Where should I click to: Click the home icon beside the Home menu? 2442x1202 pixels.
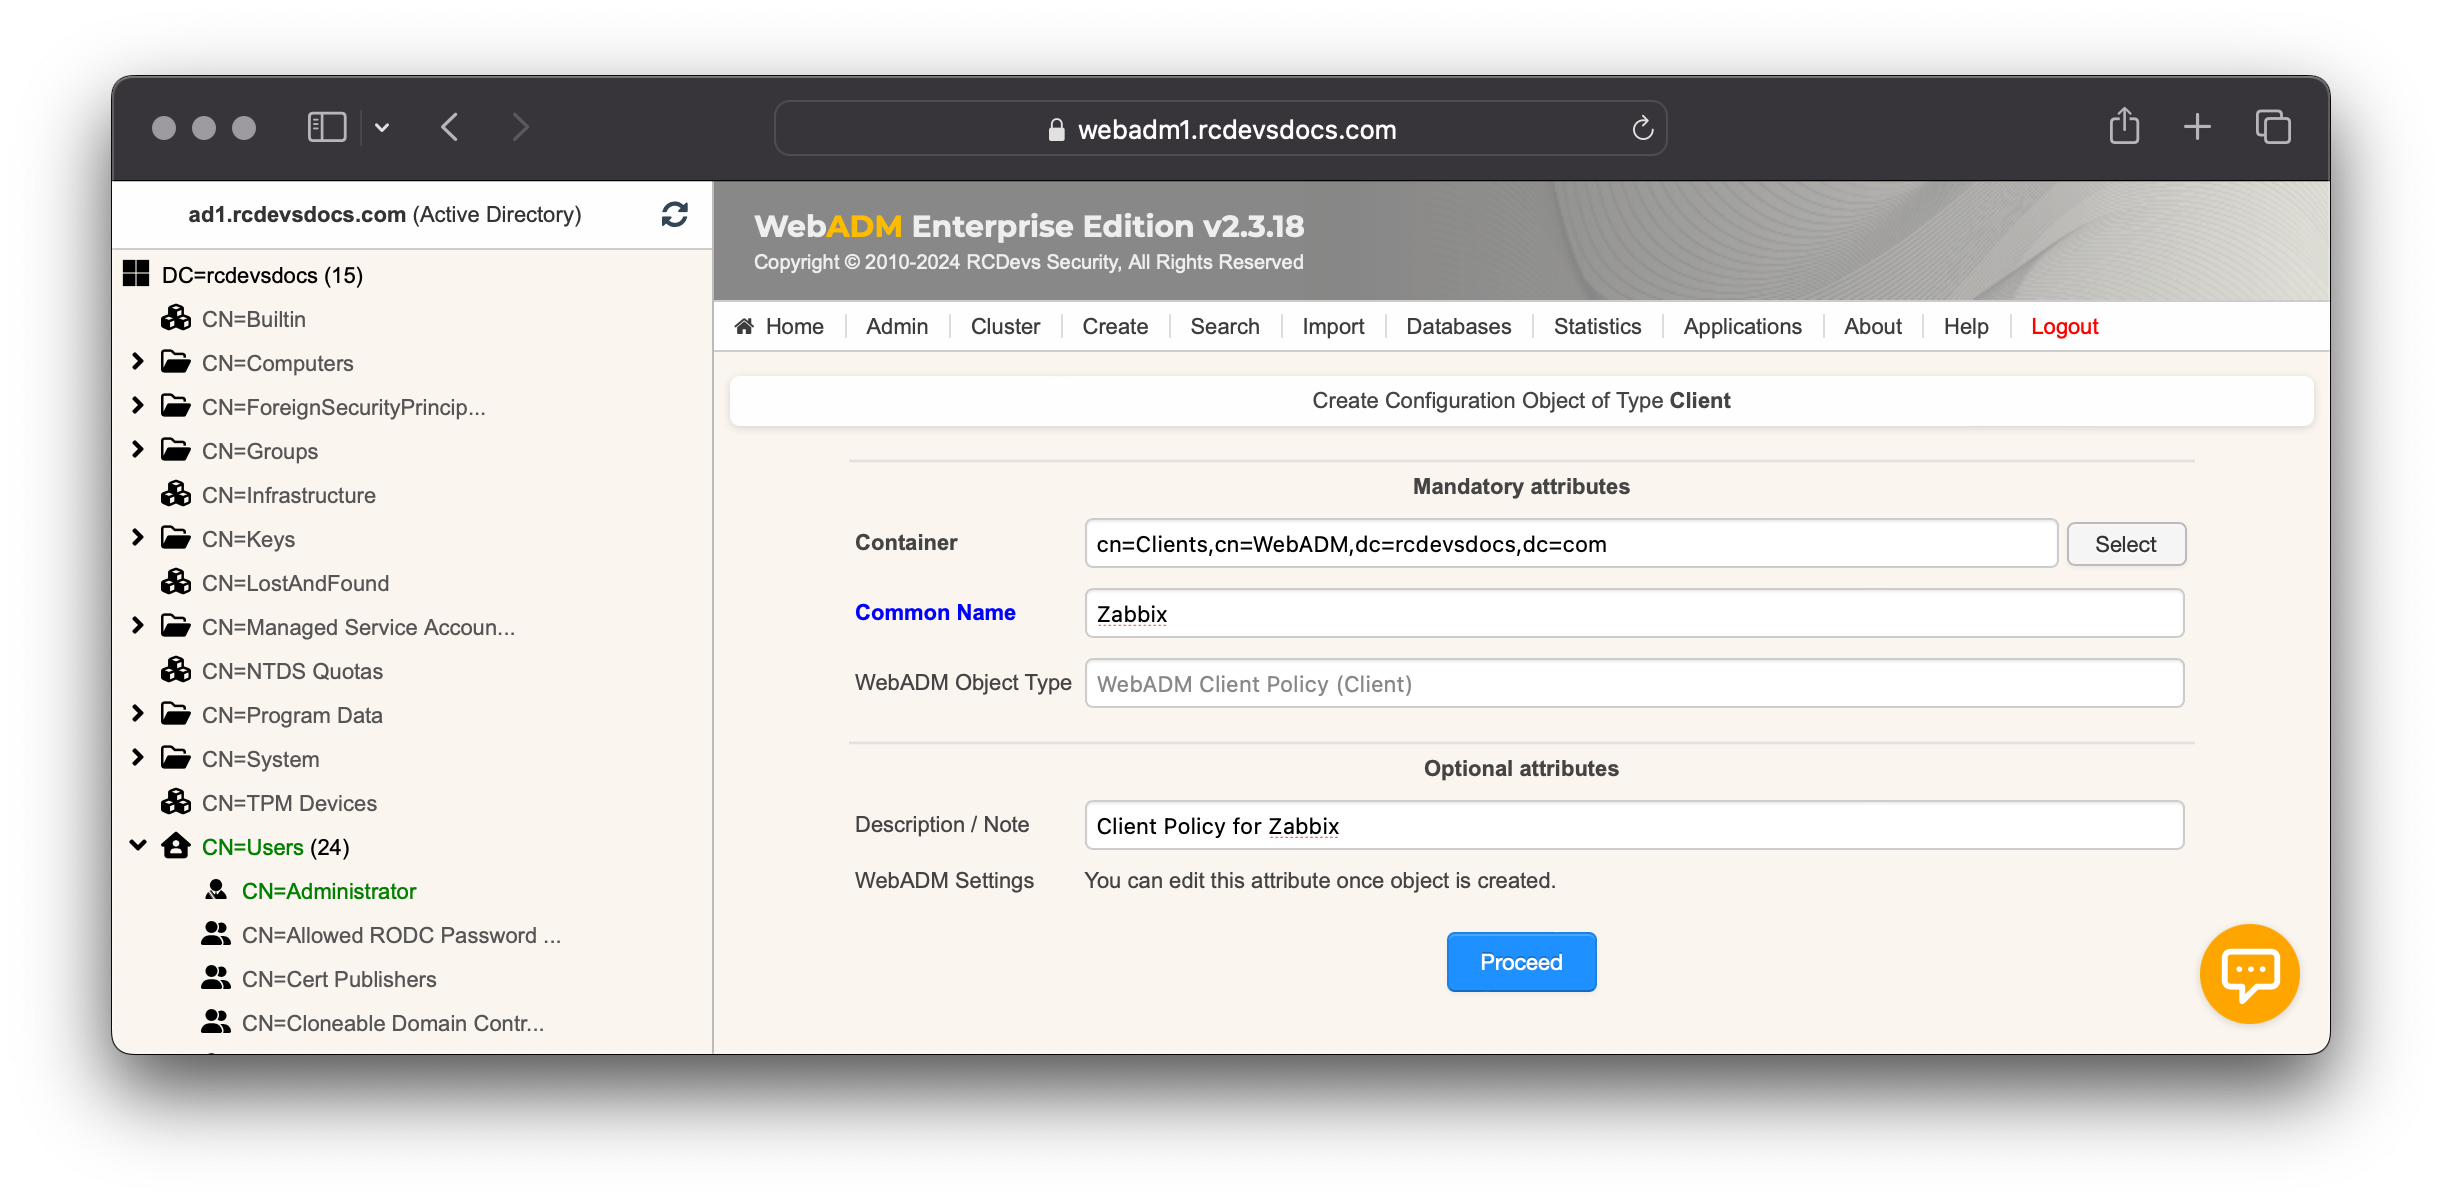[x=742, y=326]
